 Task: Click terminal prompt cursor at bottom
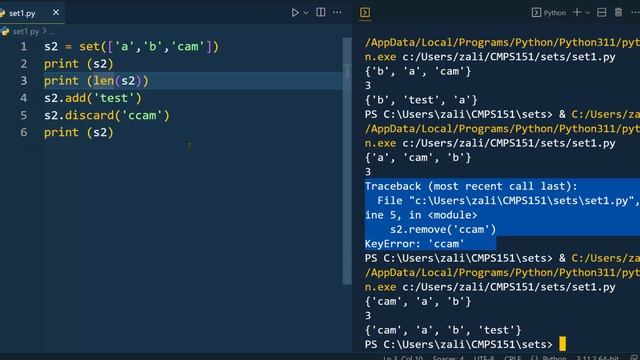coord(562,344)
